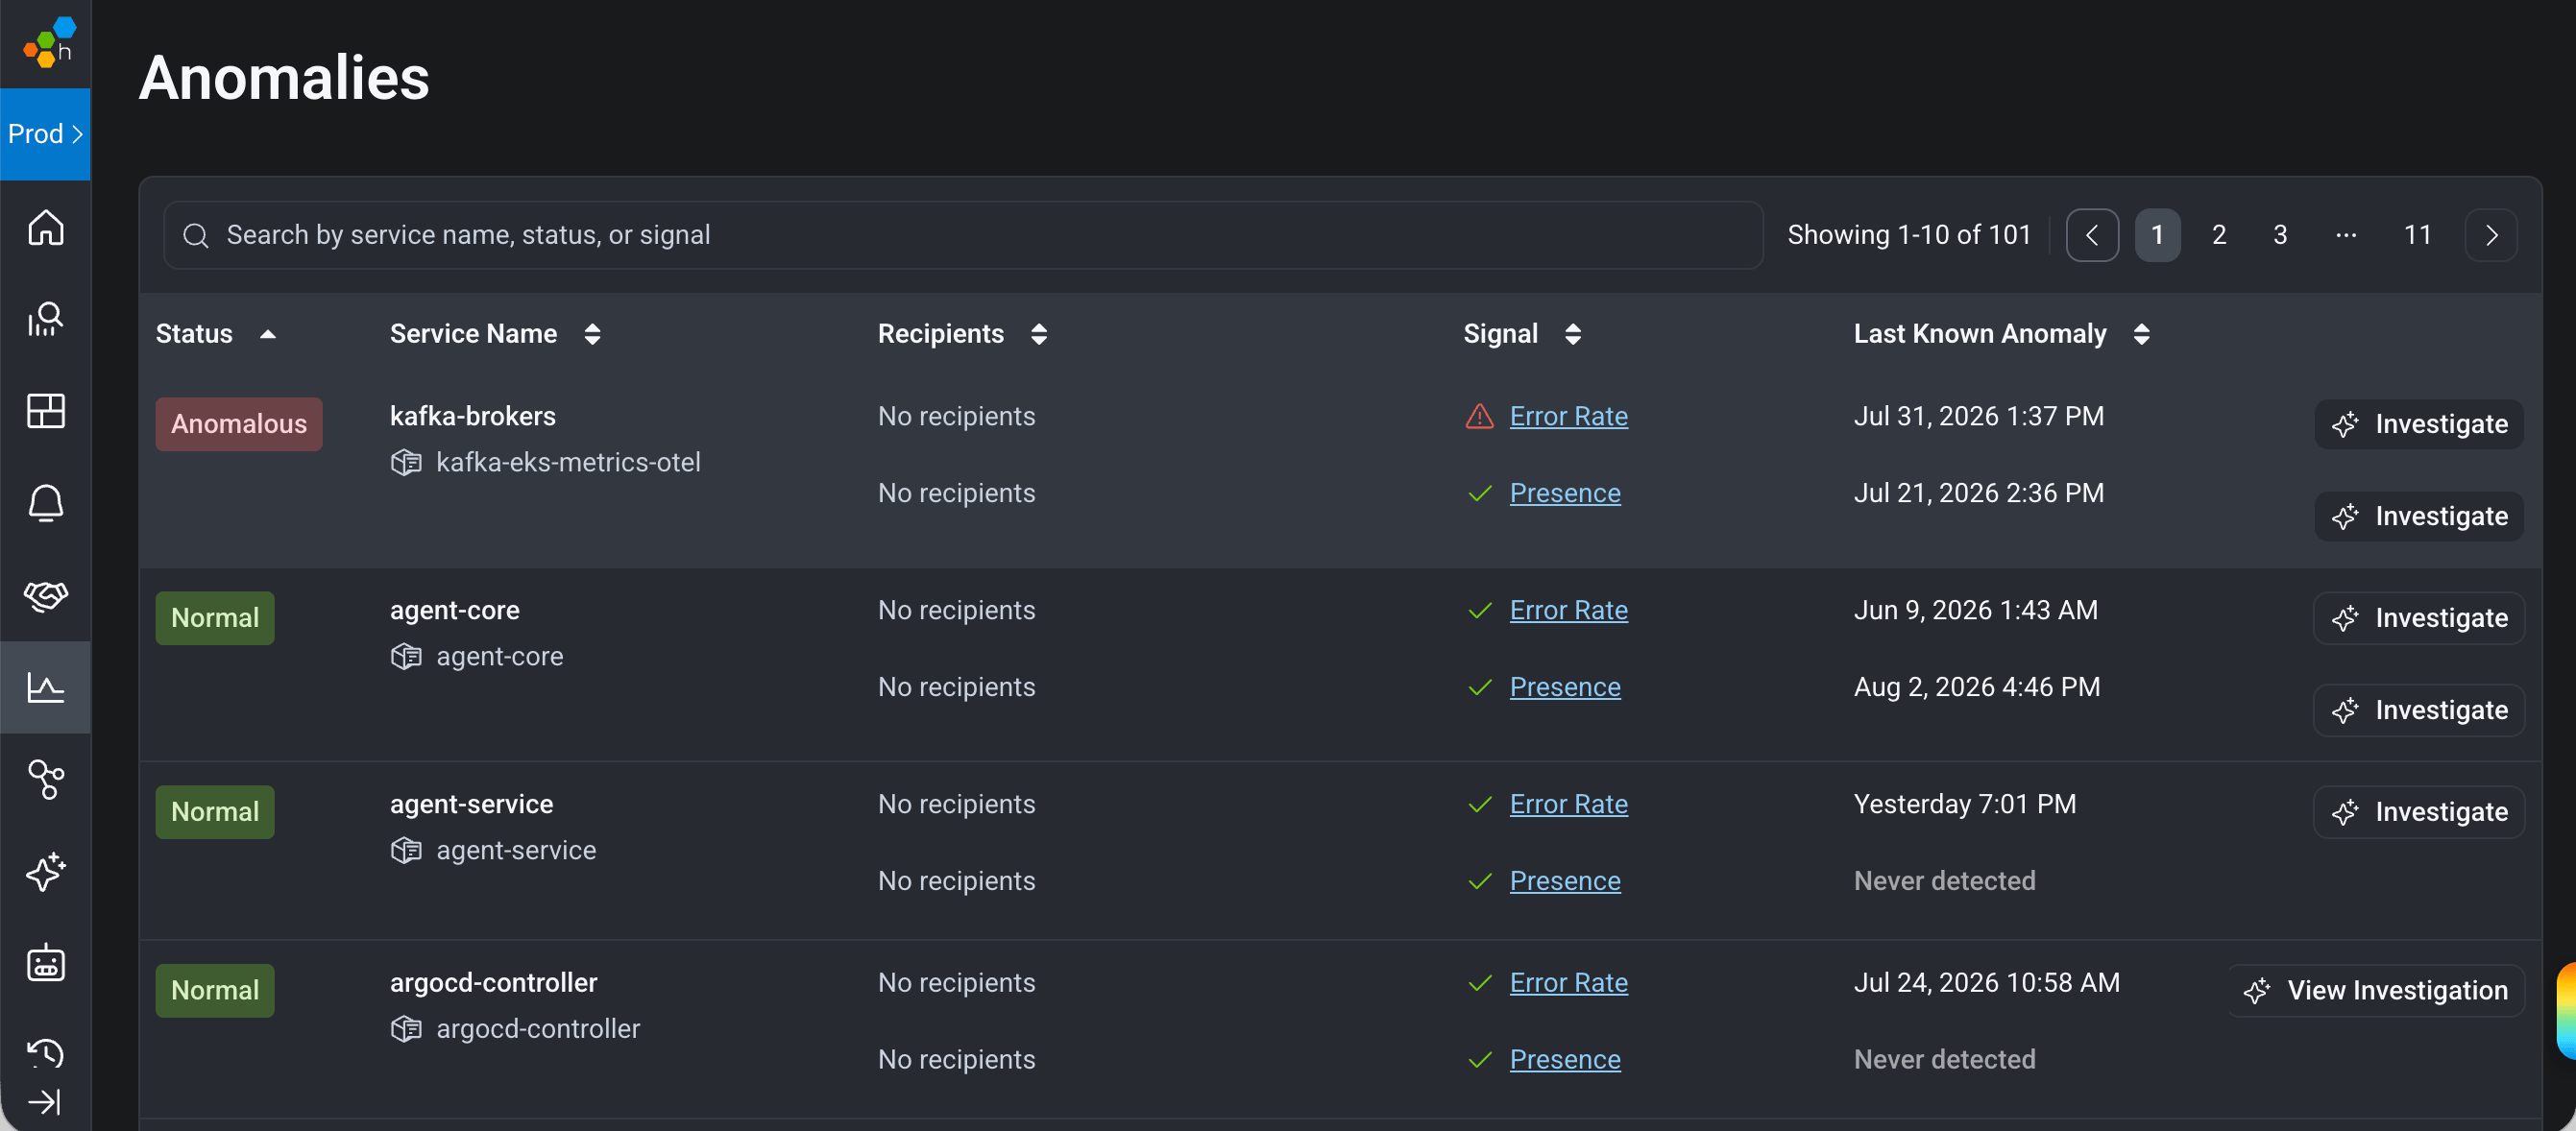Image resolution: width=2576 pixels, height=1131 pixels.
Task: Expand the sidebar with arrow icon
Action: 46,1102
